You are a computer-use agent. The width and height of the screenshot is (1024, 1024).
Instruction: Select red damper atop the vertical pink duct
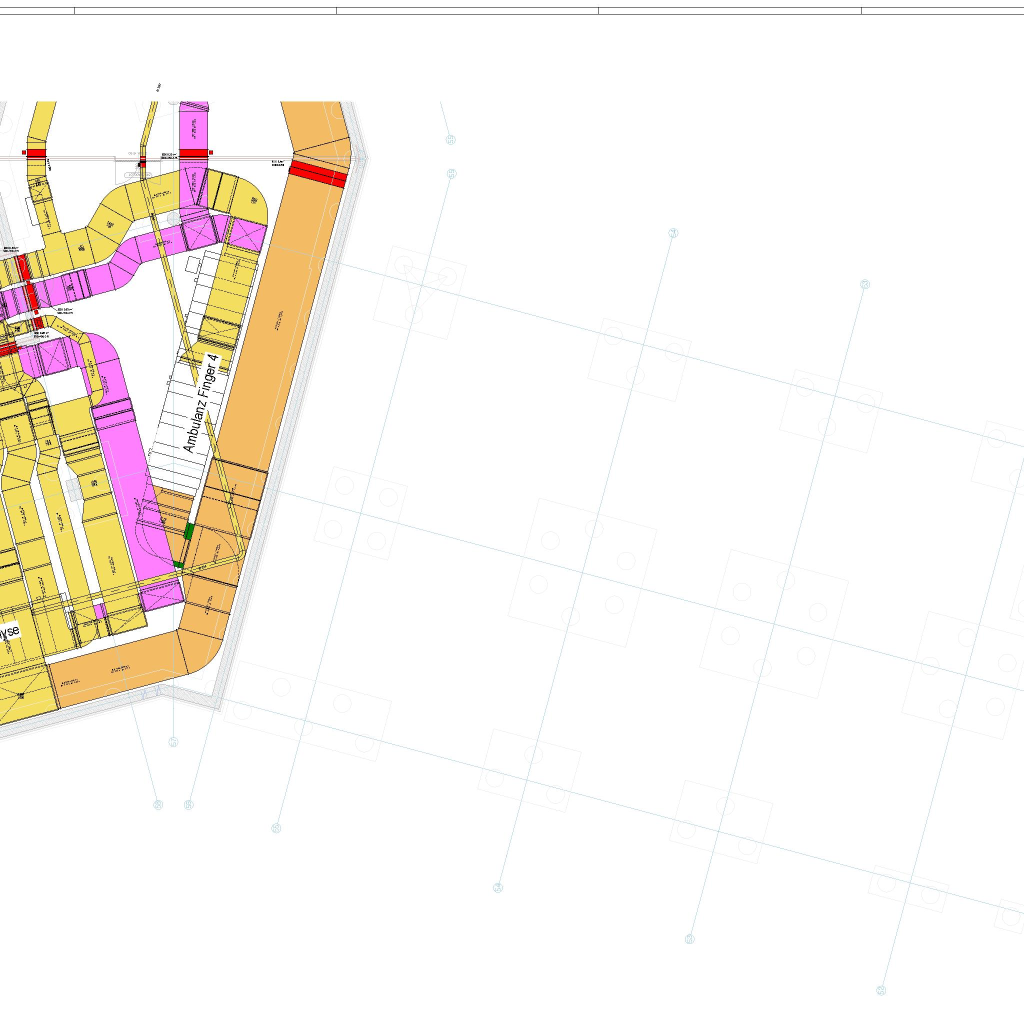(x=194, y=152)
